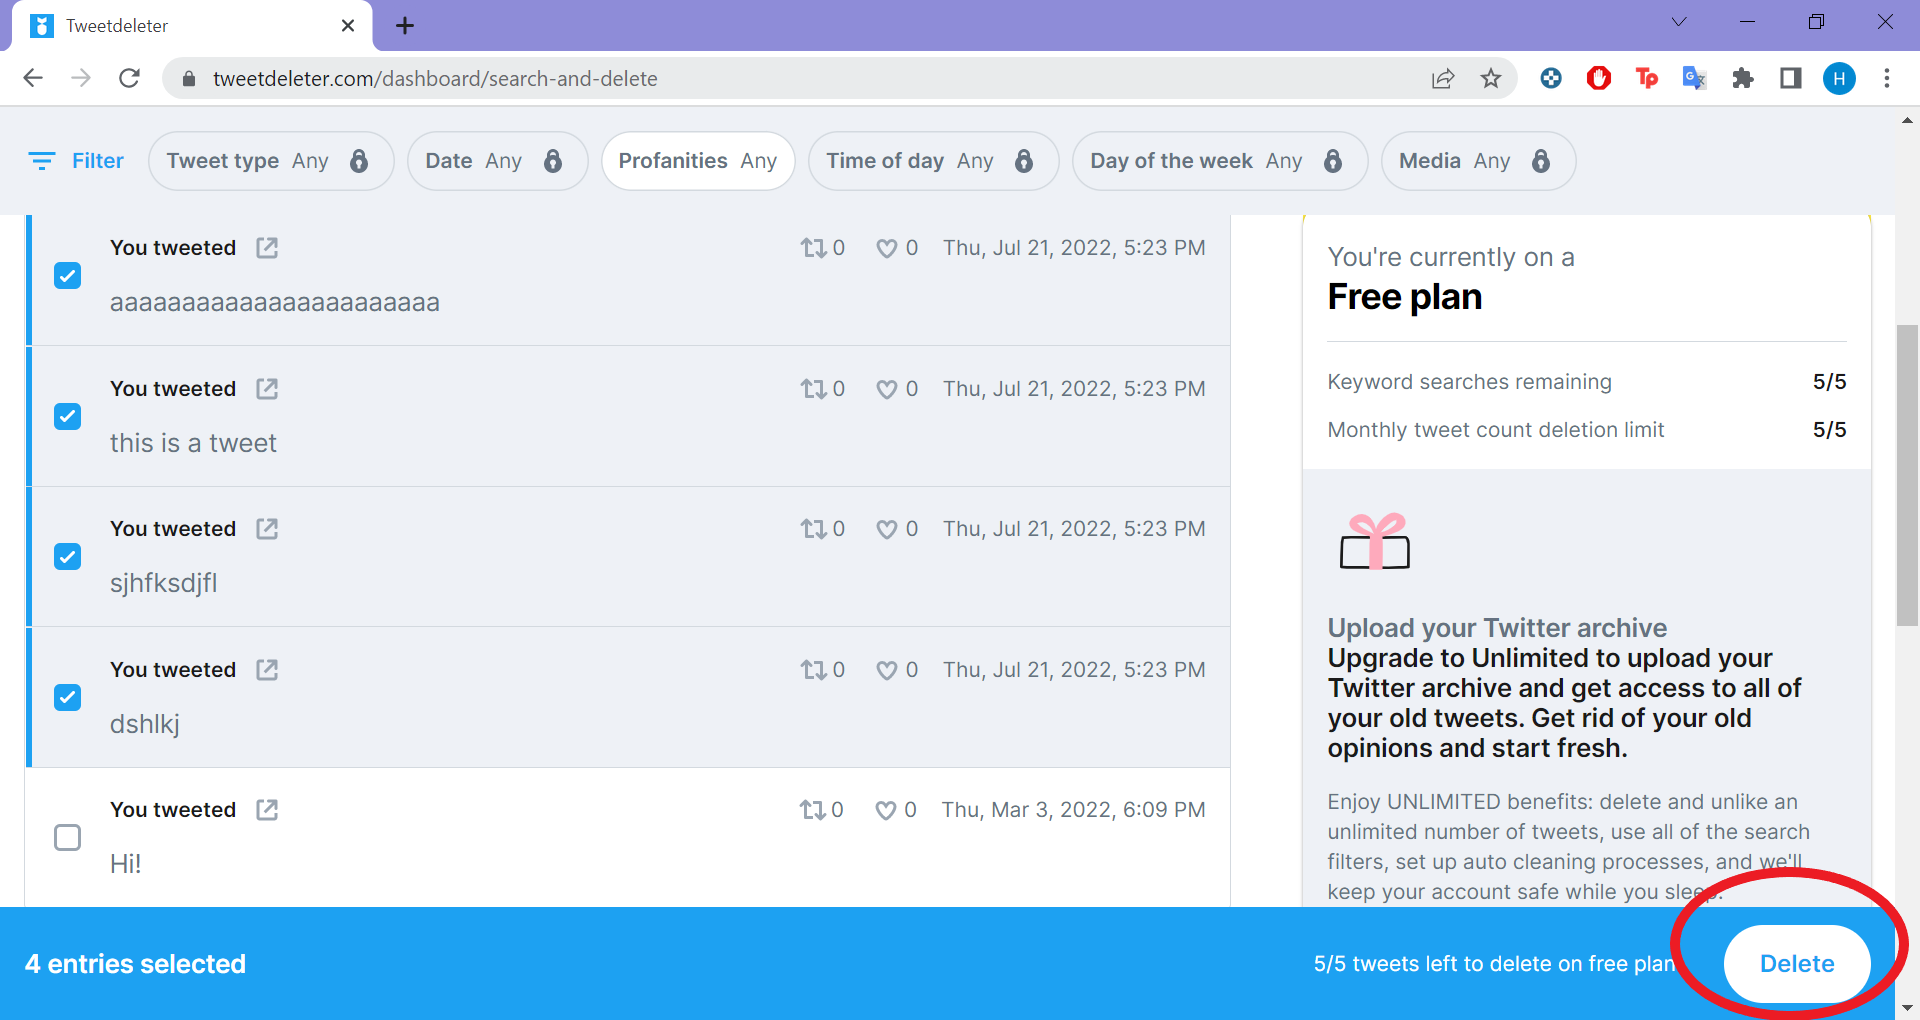Open the Day of the week filter dropdown
1920x1020 pixels.
click(x=1220, y=161)
